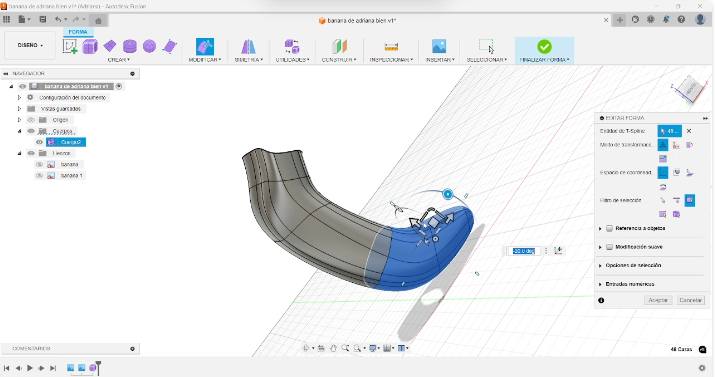Select the purple Face creation tool
Screen dimensions: 715x377
(170, 46)
